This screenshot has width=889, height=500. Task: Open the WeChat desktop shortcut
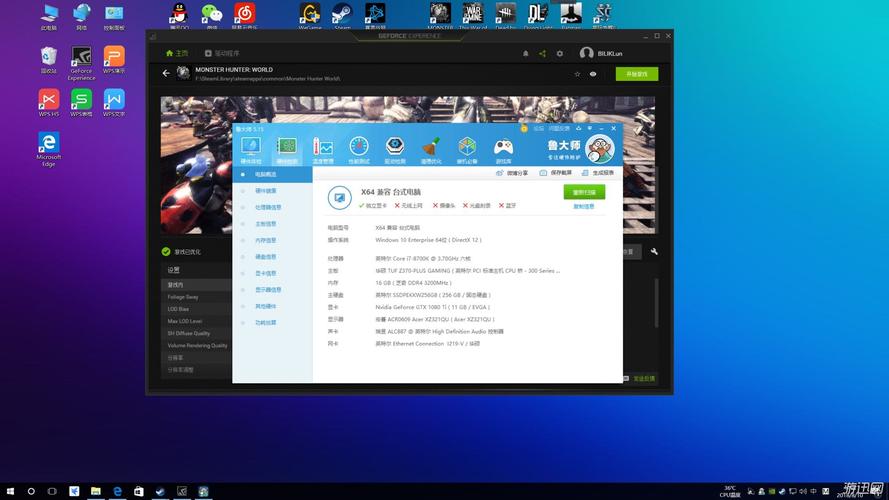(212, 15)
